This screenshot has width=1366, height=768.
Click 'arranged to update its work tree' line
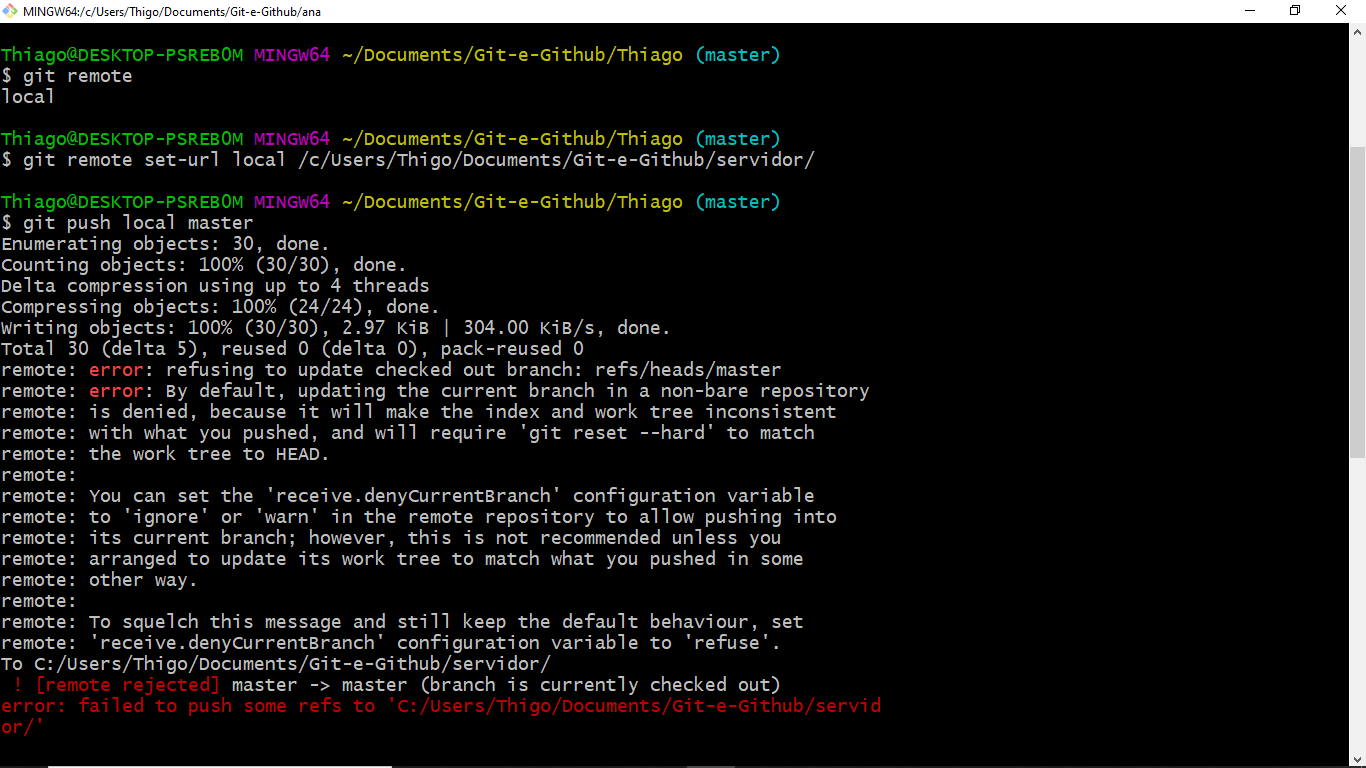(402, 559)
